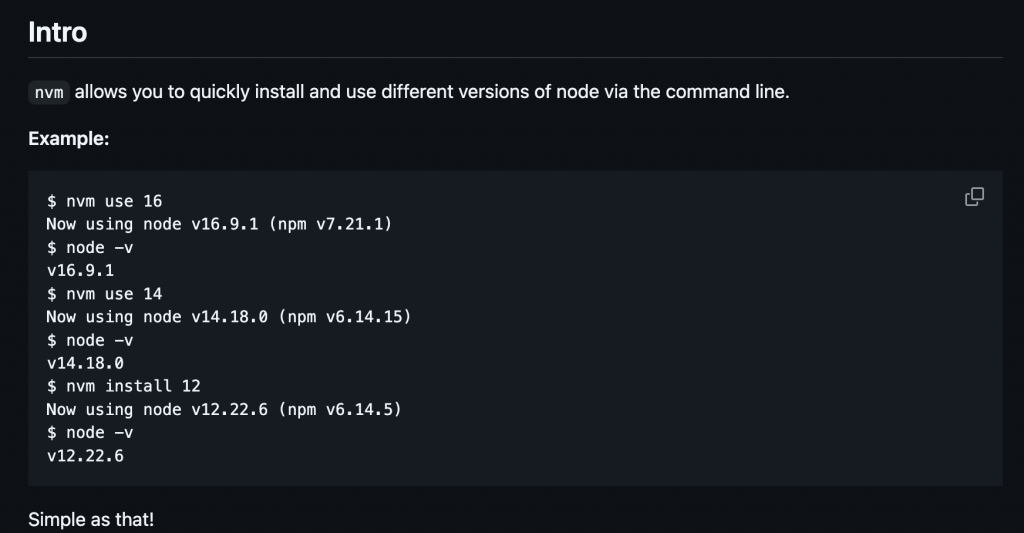Click the 'v16.9.1' version output line

click(x=80, y=270)
